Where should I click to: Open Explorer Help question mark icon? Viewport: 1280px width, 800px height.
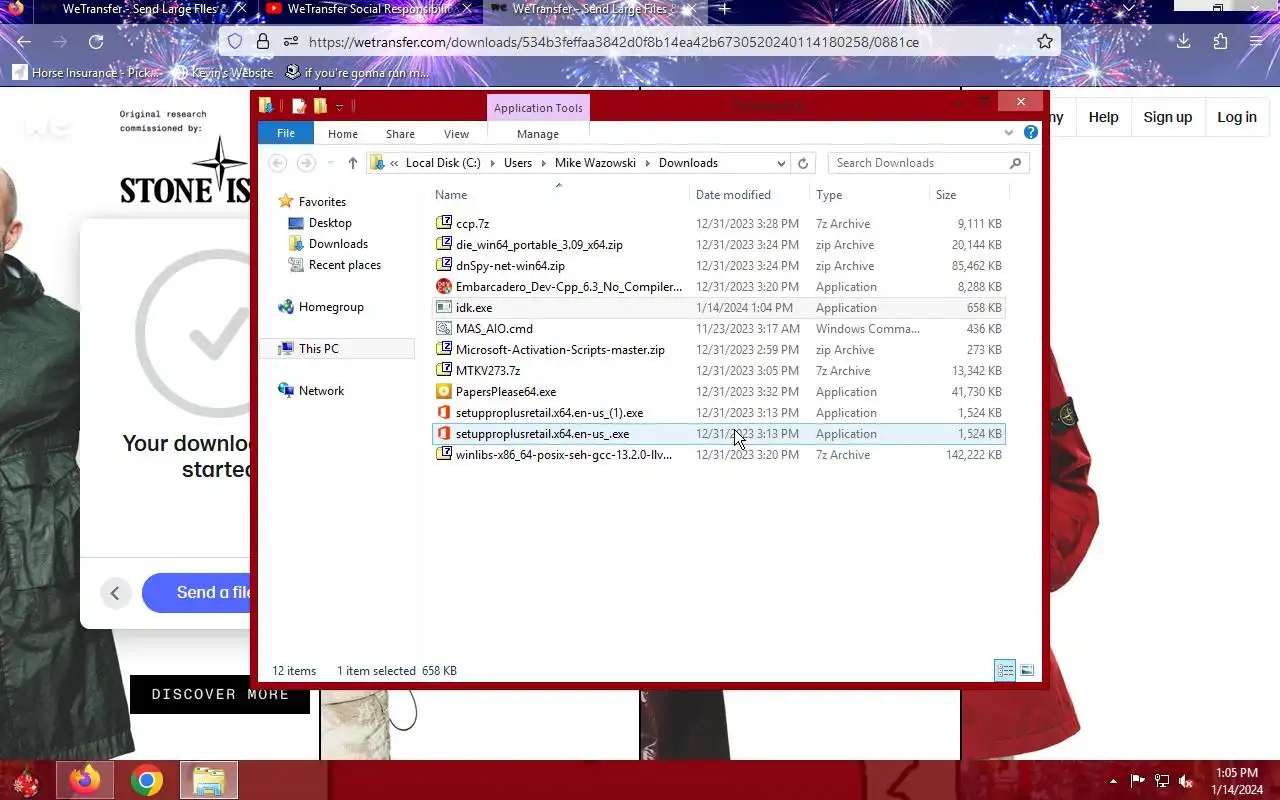(x=1030, y=133)
